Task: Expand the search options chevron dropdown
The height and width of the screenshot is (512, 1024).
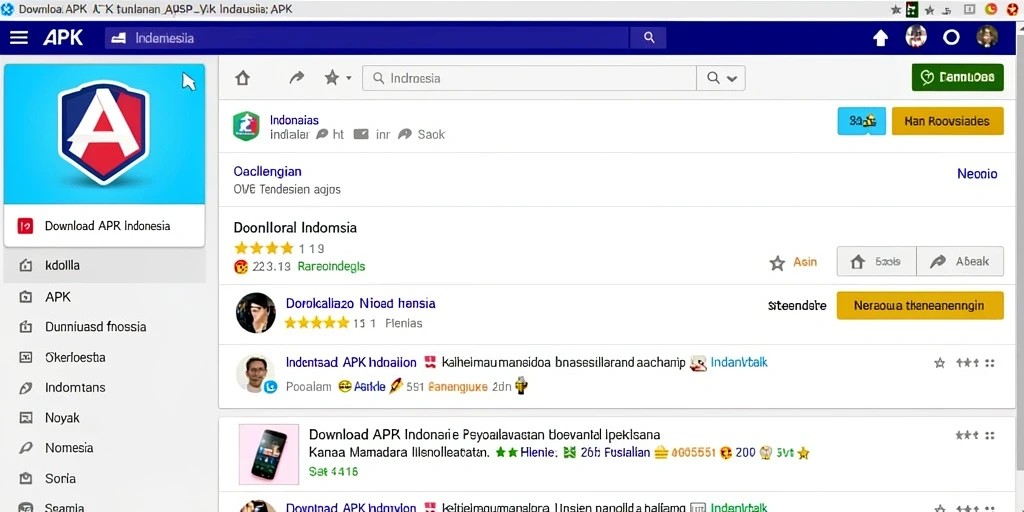Action: pyautogui.click(x=732, y=78)
